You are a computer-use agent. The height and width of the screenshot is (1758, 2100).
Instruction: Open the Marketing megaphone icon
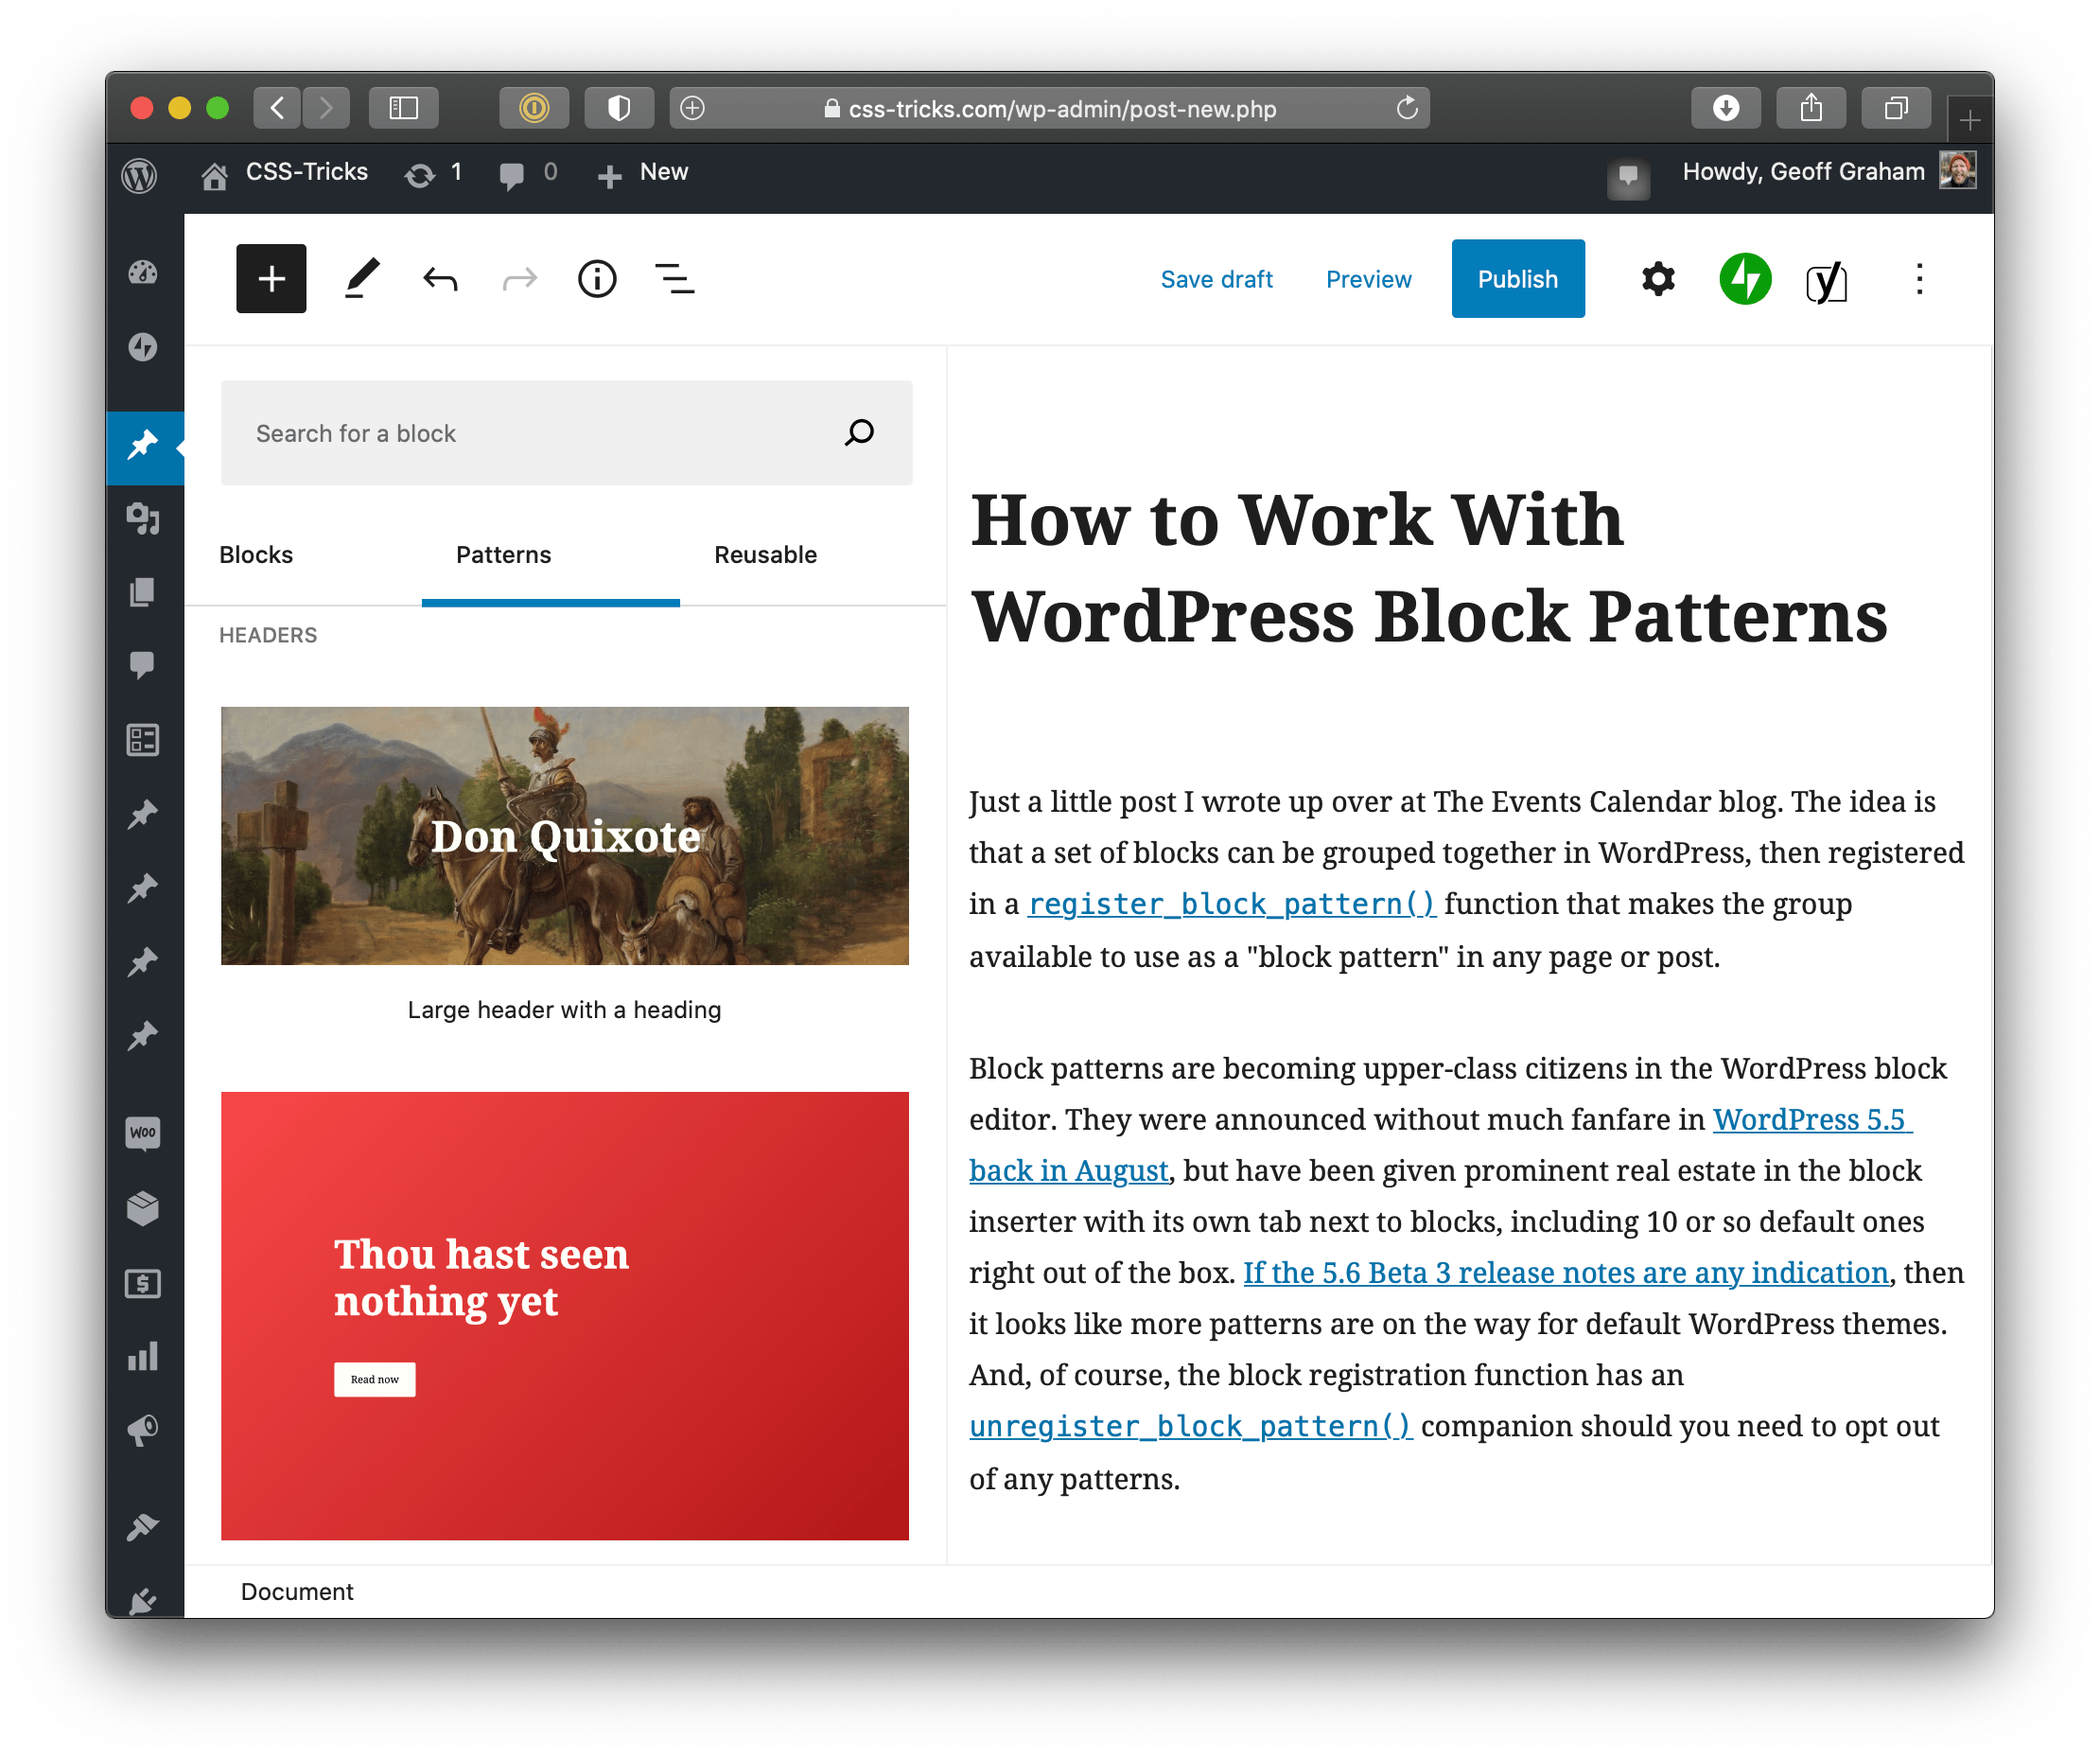pos(143,1430)
